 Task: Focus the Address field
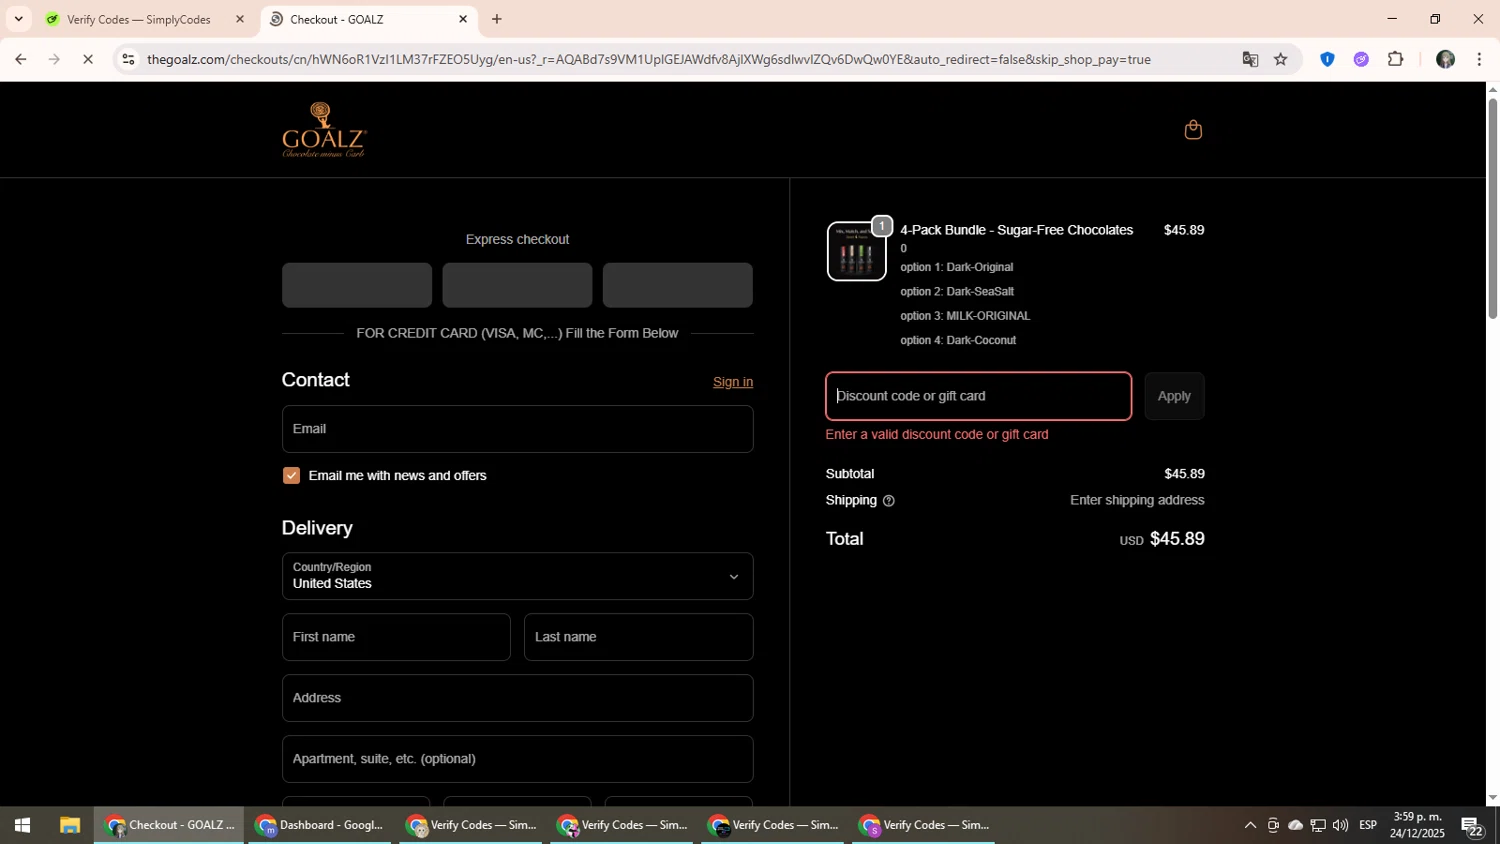[x=517, y=698]
